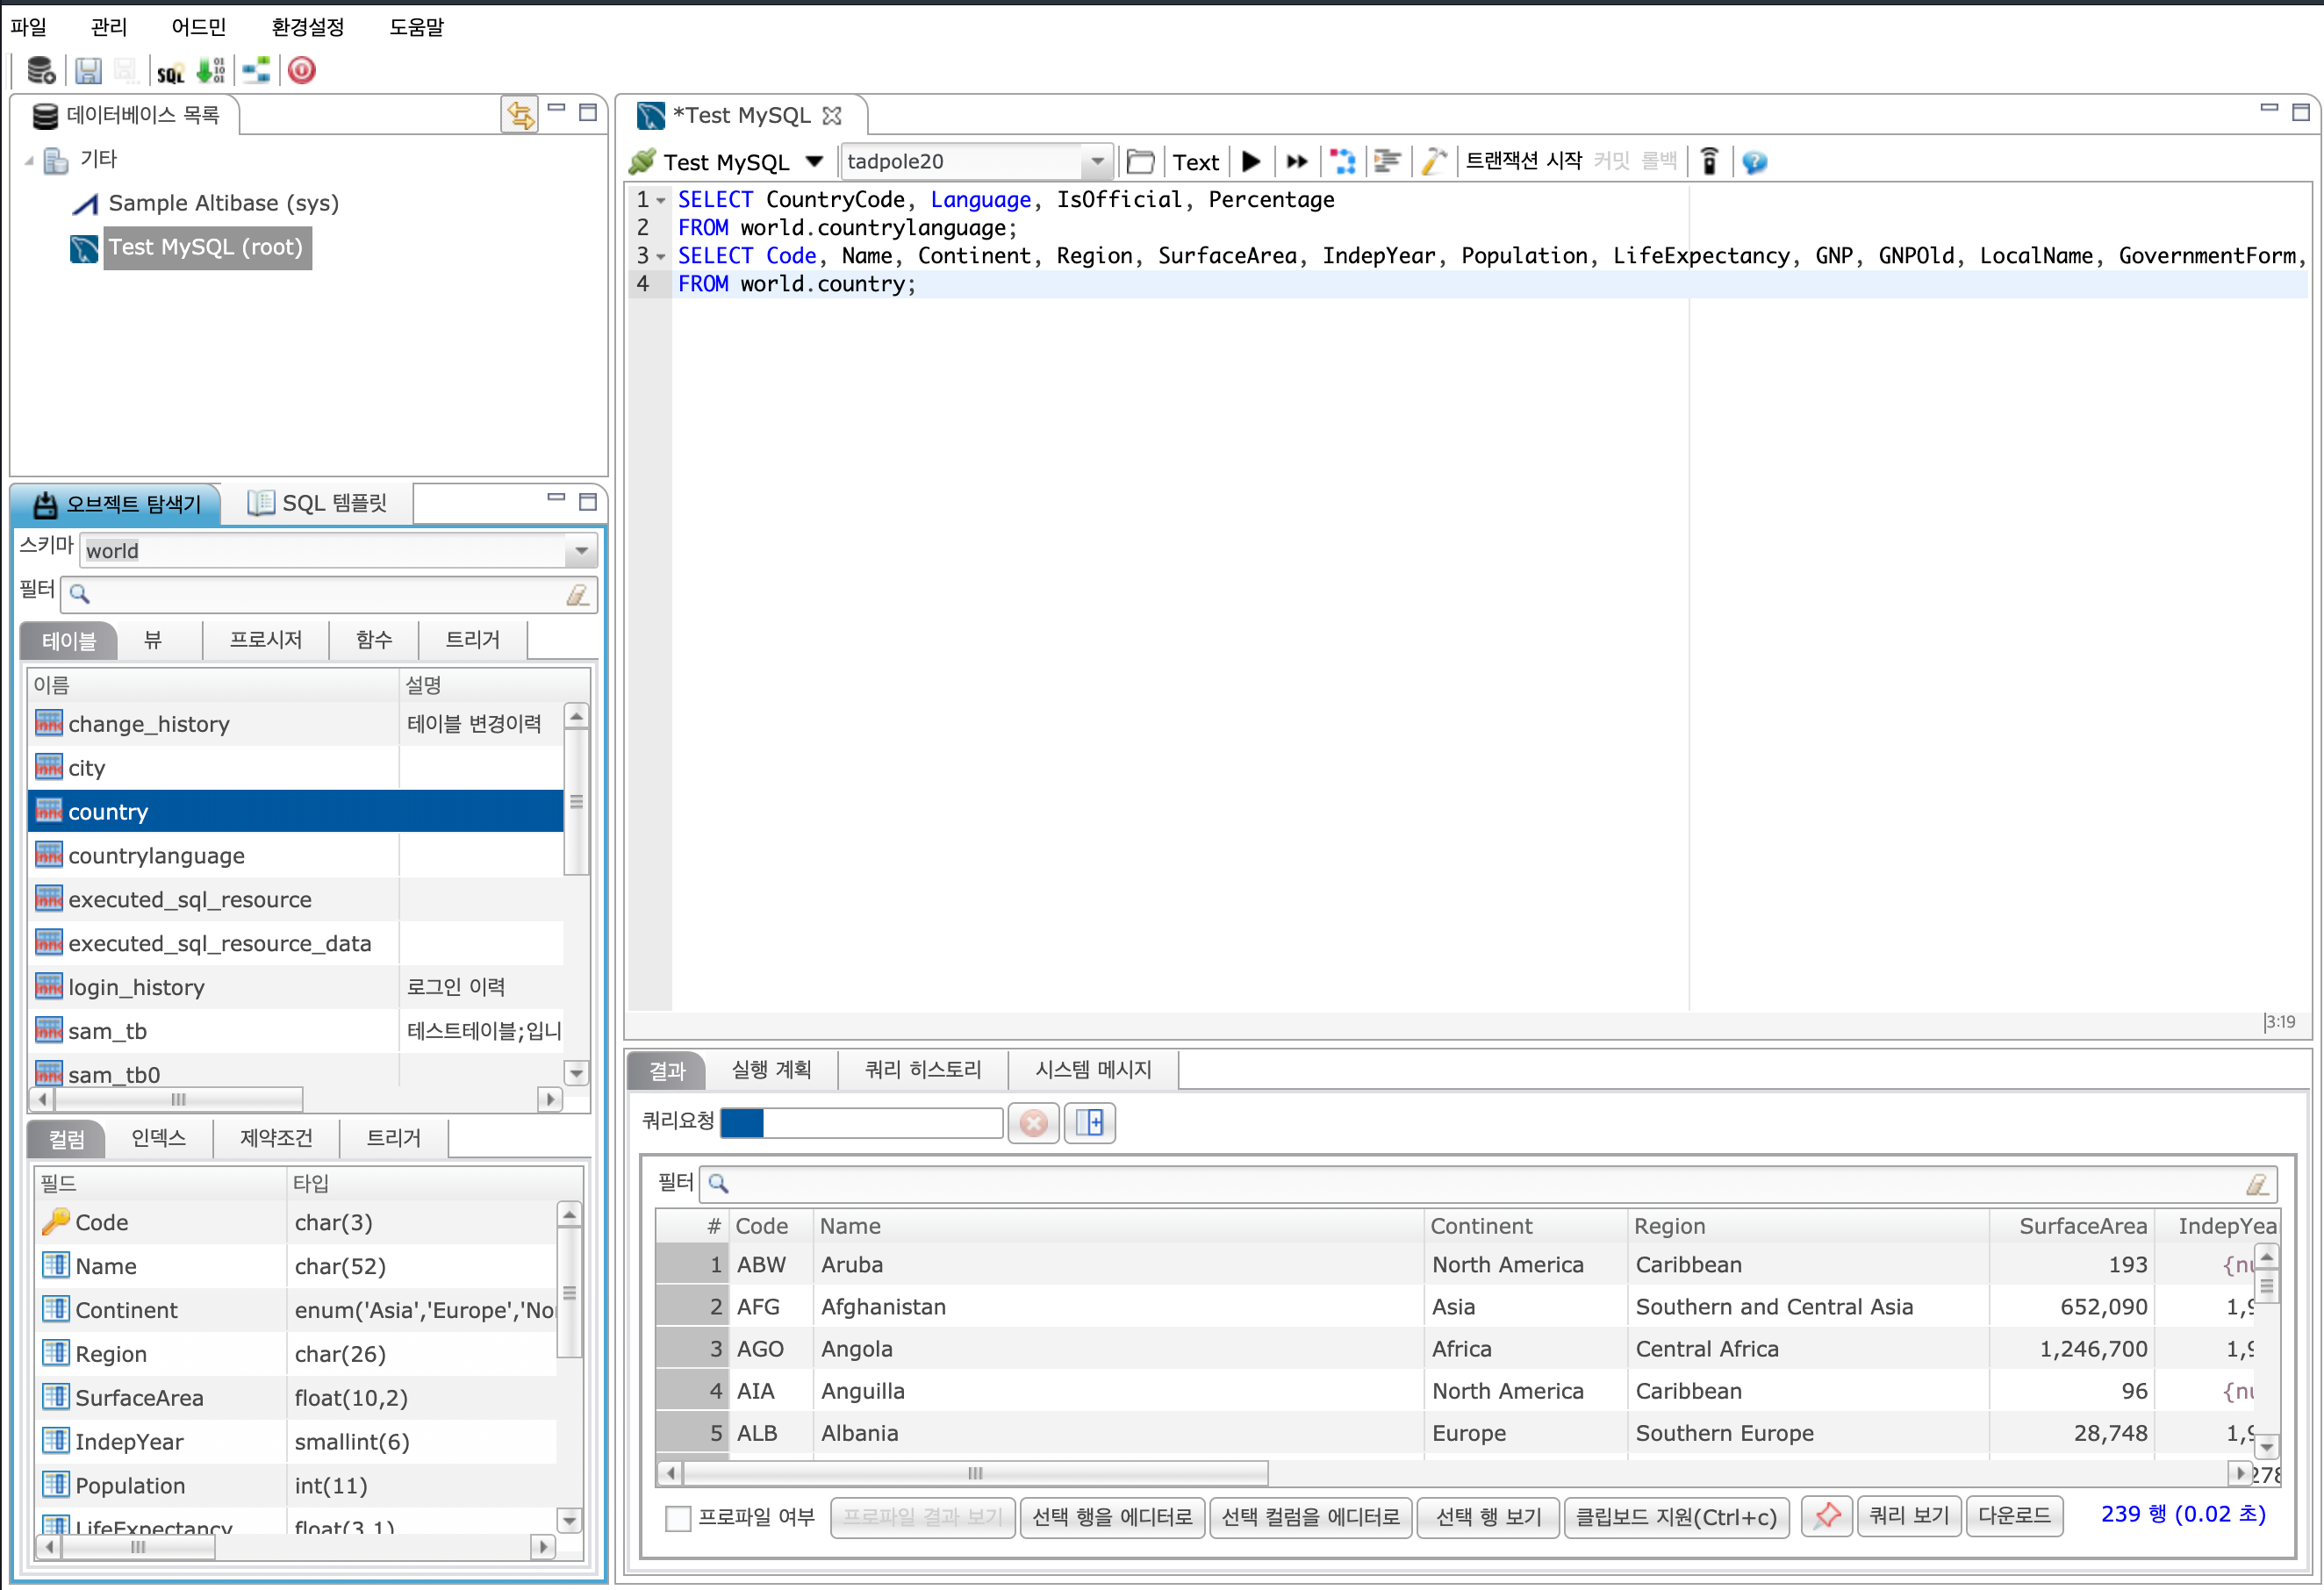Click the 다운로드 button
Image resolution: width=2324 pixels, height=1590 pixels.
coord(2014,1516)
